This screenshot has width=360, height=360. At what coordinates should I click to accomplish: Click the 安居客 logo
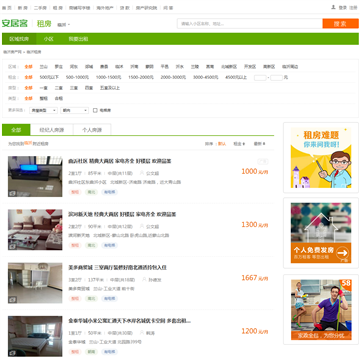click(15, 23)
